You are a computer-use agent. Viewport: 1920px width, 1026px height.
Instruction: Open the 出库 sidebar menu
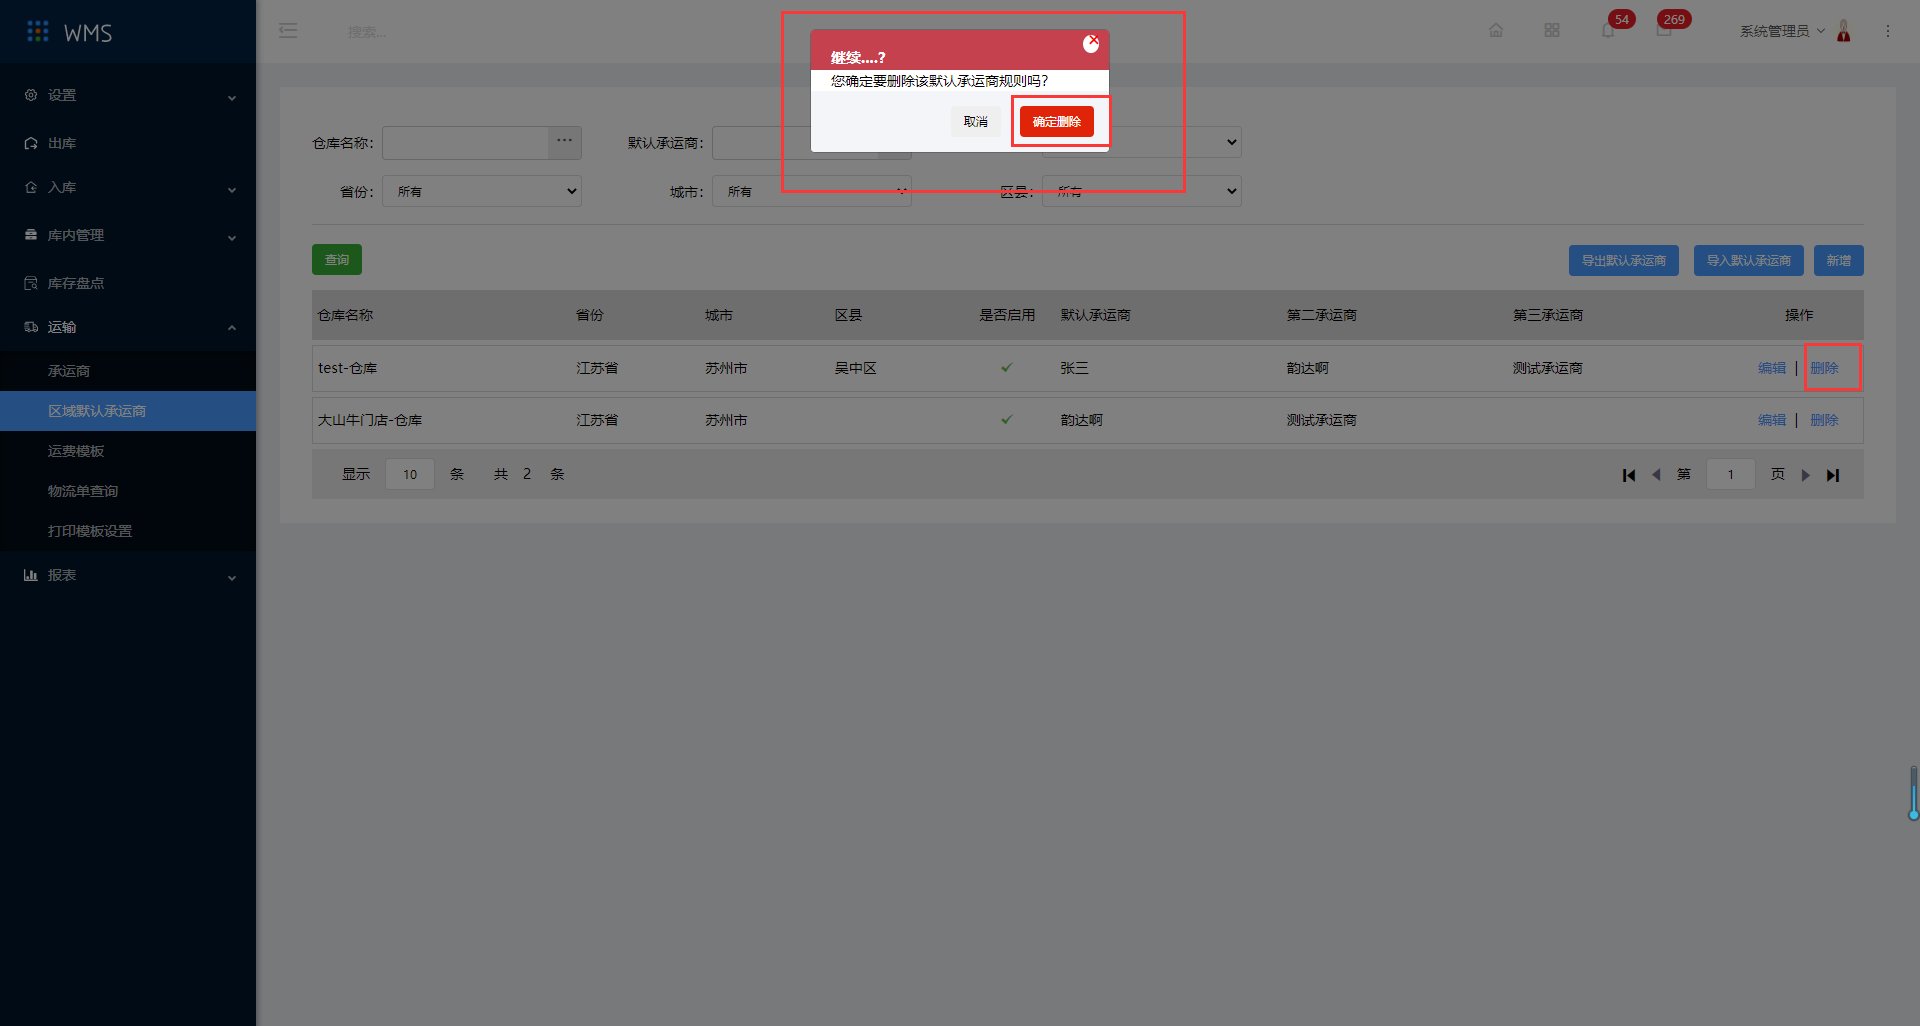click(128, 143)
